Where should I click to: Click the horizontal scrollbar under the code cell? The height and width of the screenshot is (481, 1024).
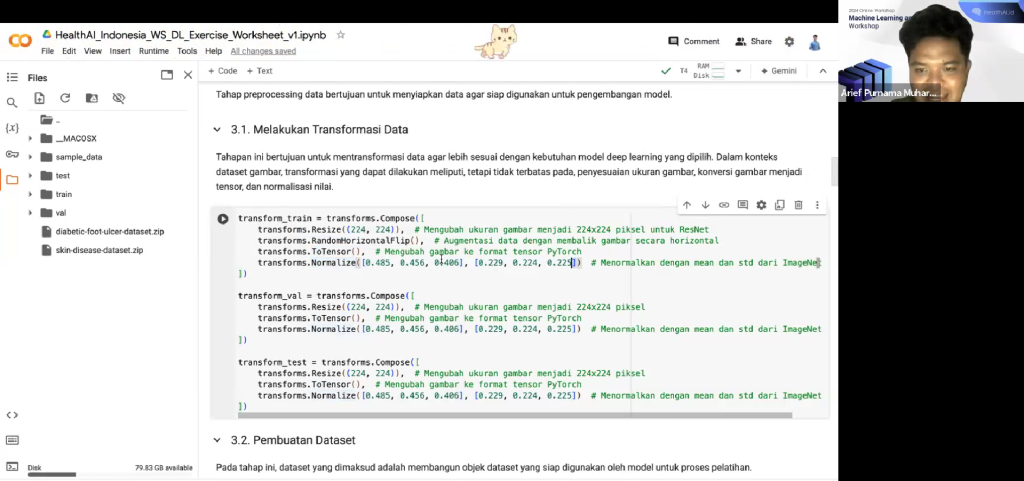coord(500,415)
